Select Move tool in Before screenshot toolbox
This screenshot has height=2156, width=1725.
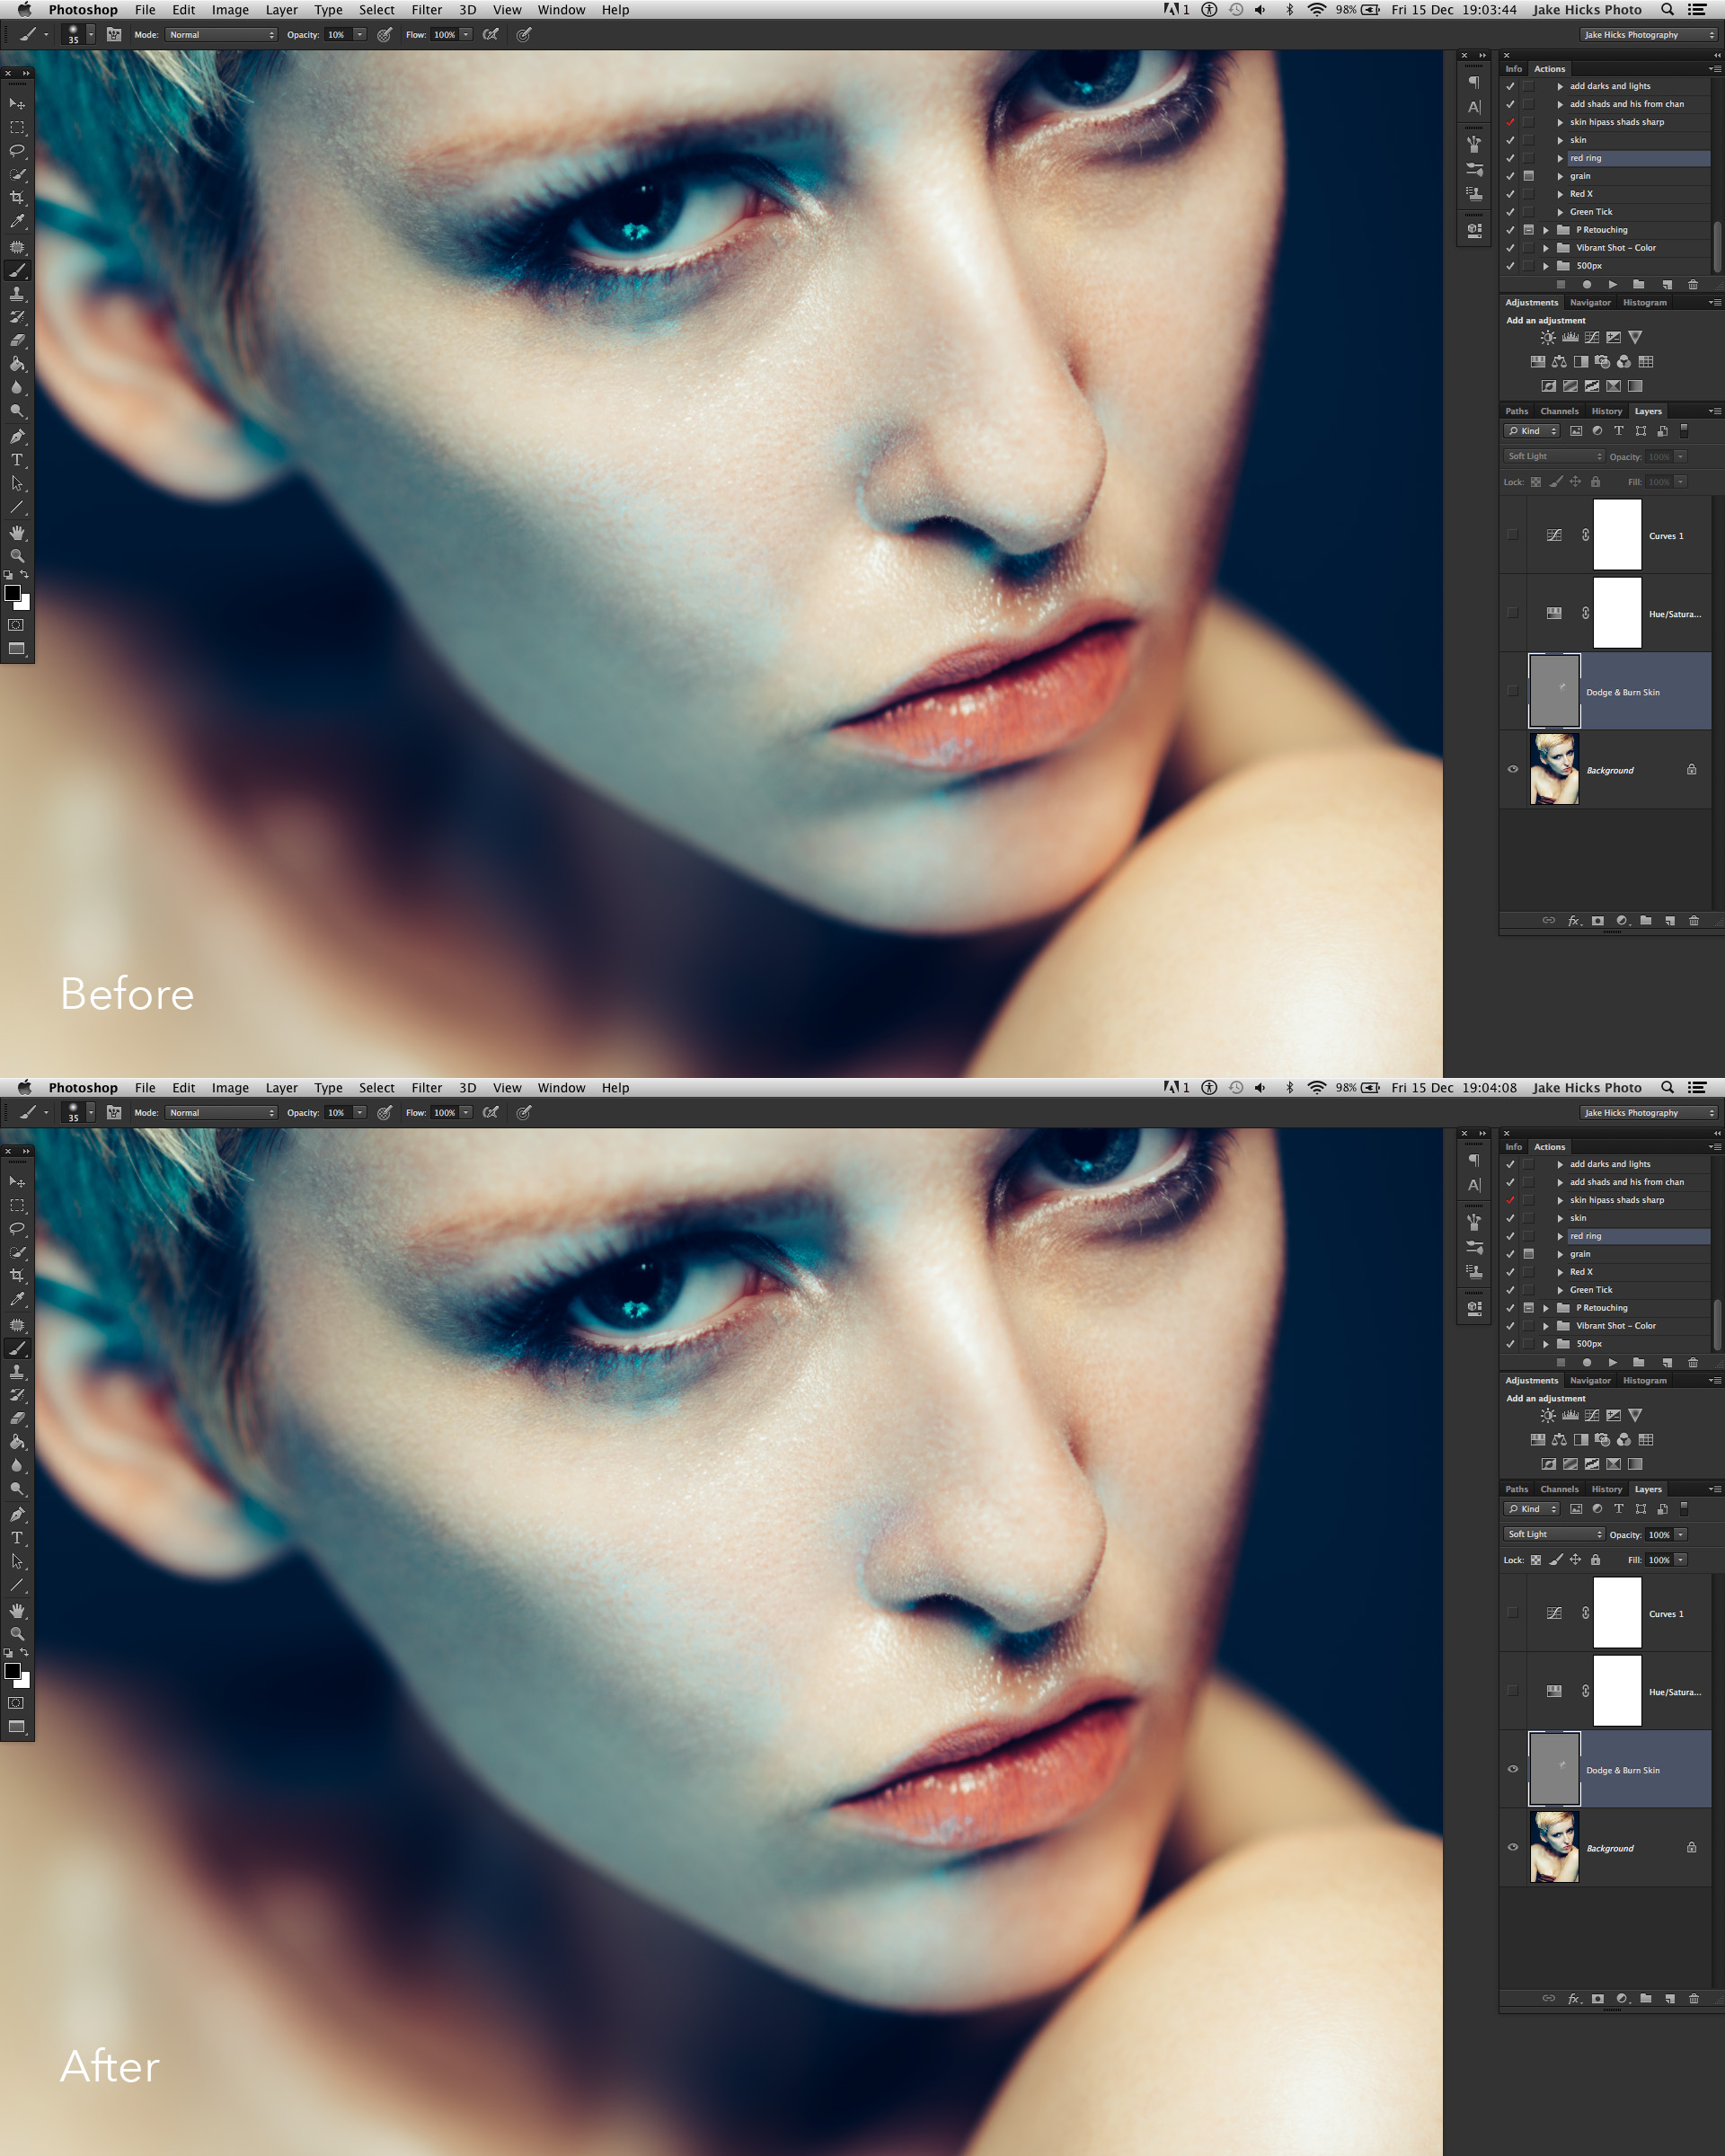[x=17, y=104]
